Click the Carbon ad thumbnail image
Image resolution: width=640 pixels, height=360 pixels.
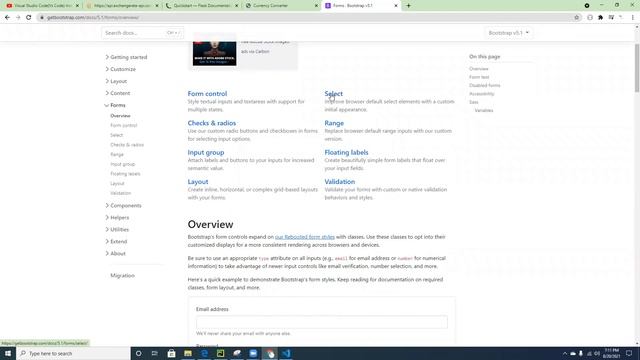(215, 52)
